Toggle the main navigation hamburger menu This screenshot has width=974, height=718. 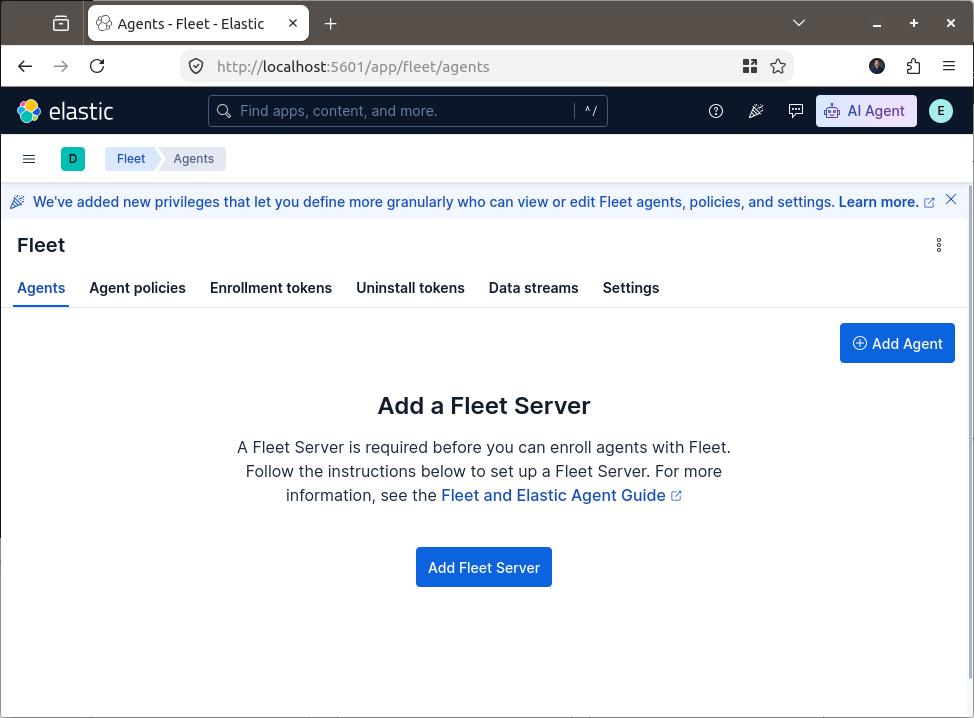pos(29,159)
